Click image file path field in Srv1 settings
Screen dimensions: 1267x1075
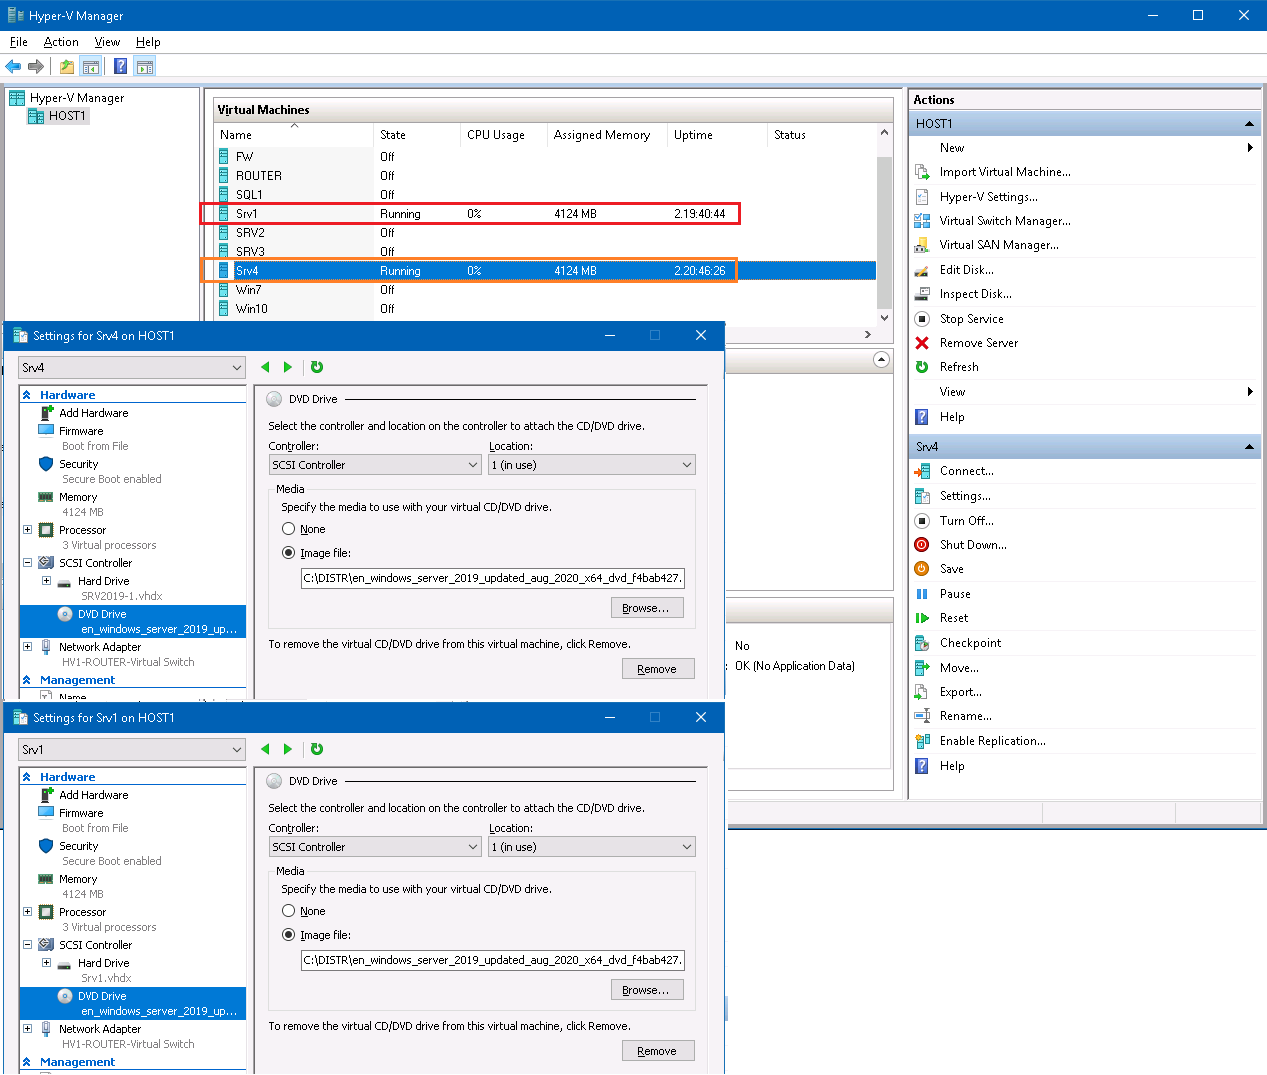493,960
